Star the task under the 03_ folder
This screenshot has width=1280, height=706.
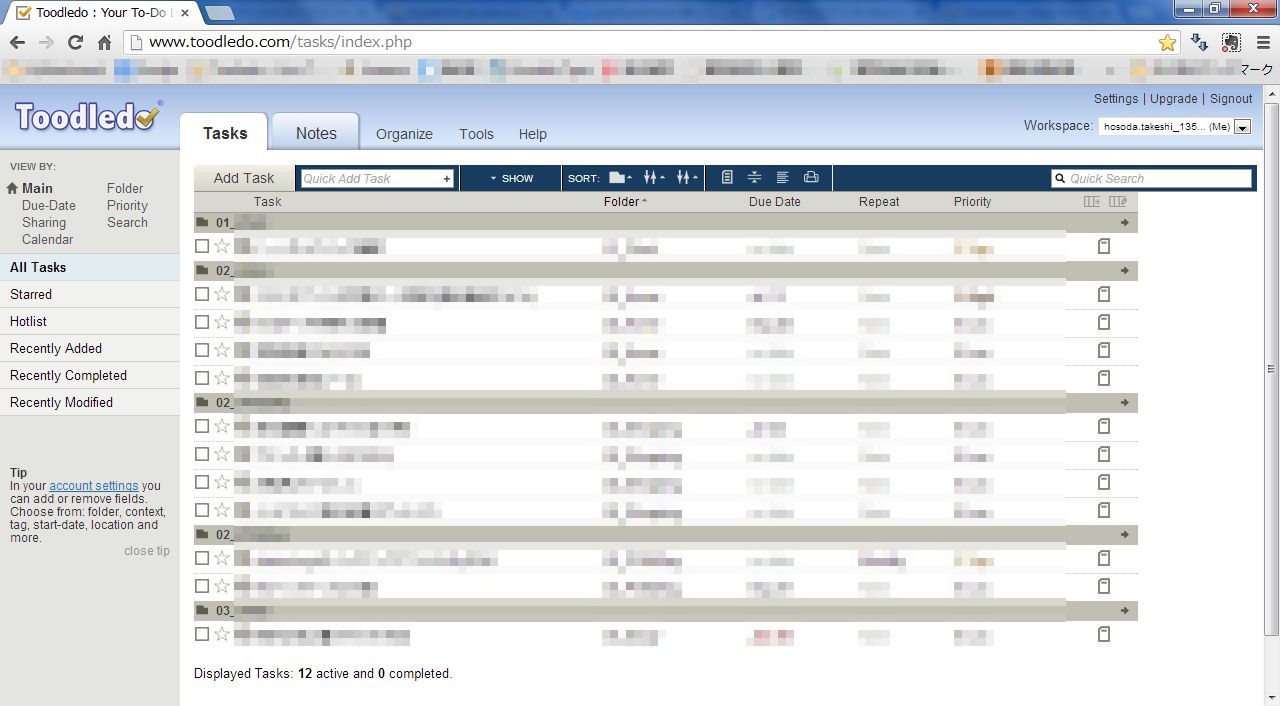(222, 634)
